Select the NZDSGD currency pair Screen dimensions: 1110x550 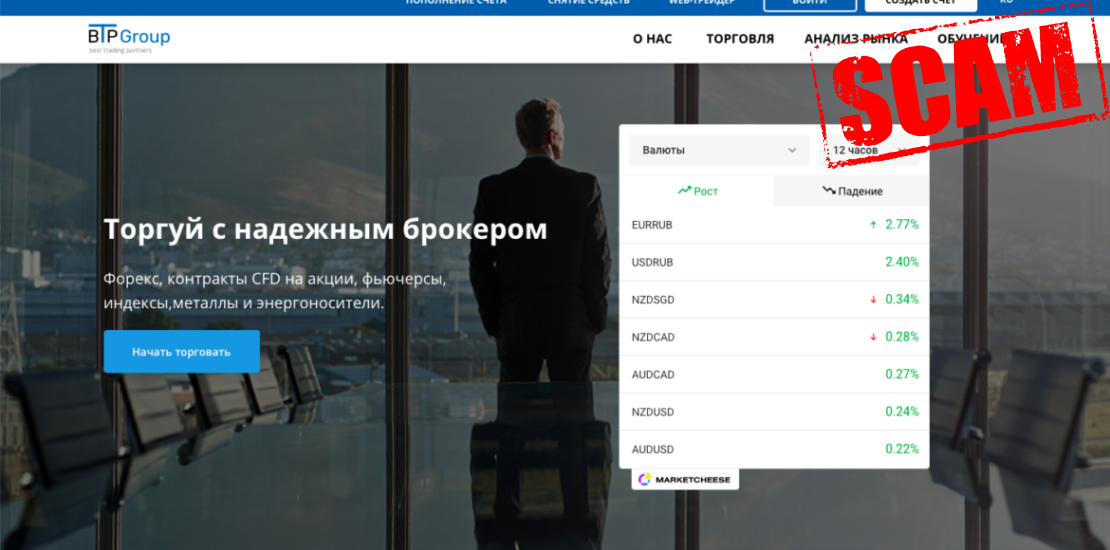[x=653, y=300]
